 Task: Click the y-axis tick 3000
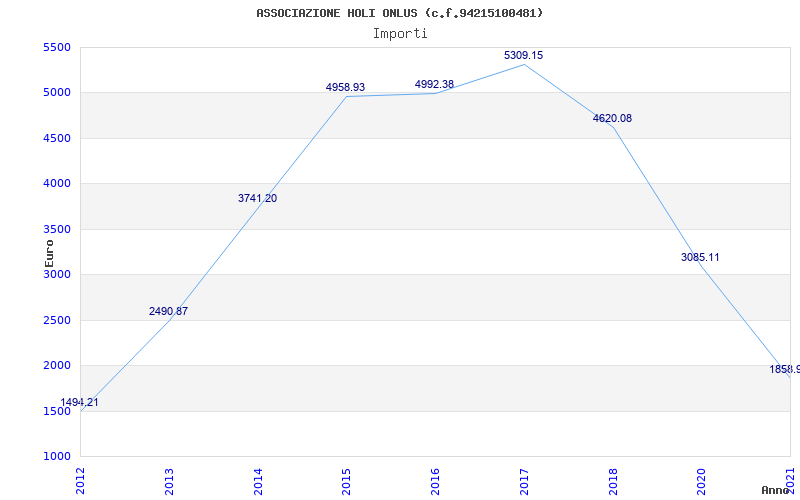coord(57,274)
